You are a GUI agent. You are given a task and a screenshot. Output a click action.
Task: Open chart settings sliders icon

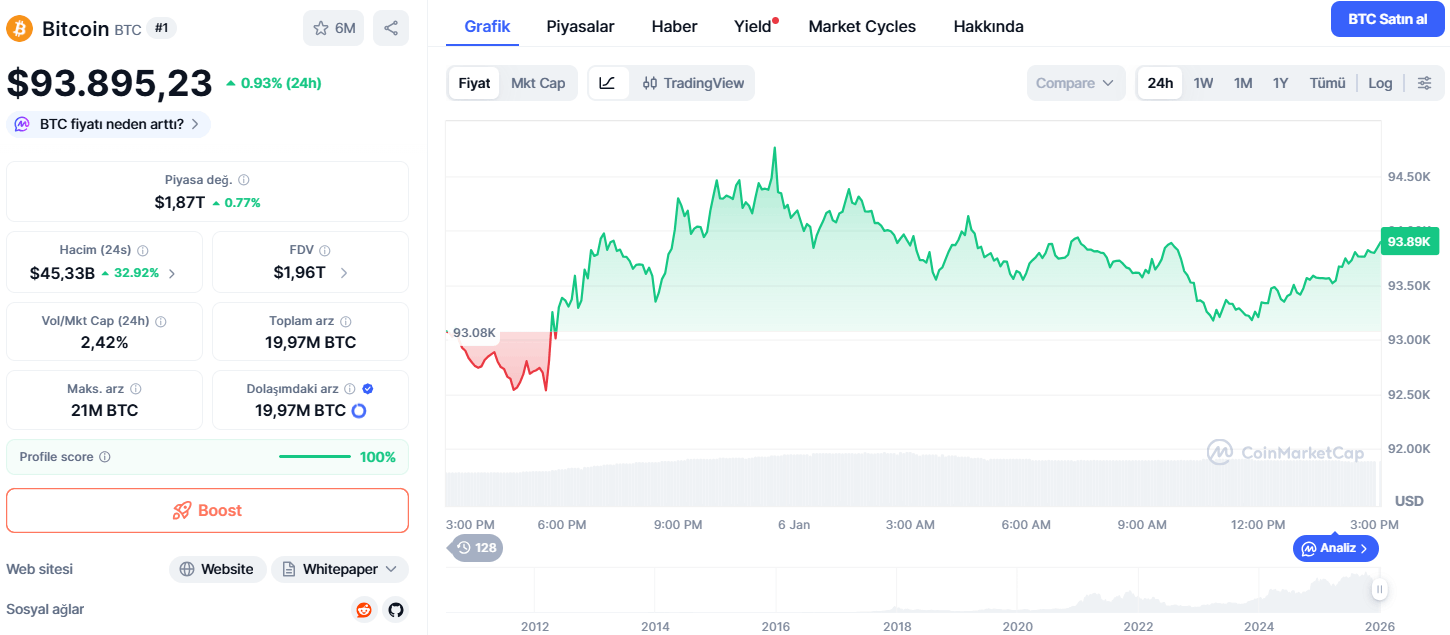[1425, 83]
